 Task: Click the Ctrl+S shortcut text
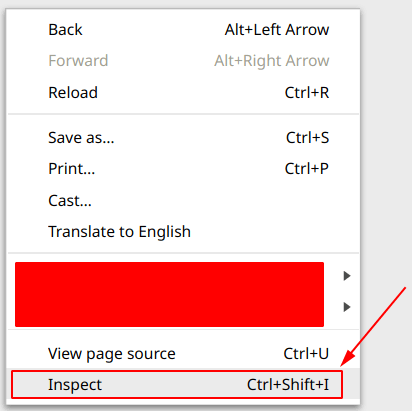point(307,138)
